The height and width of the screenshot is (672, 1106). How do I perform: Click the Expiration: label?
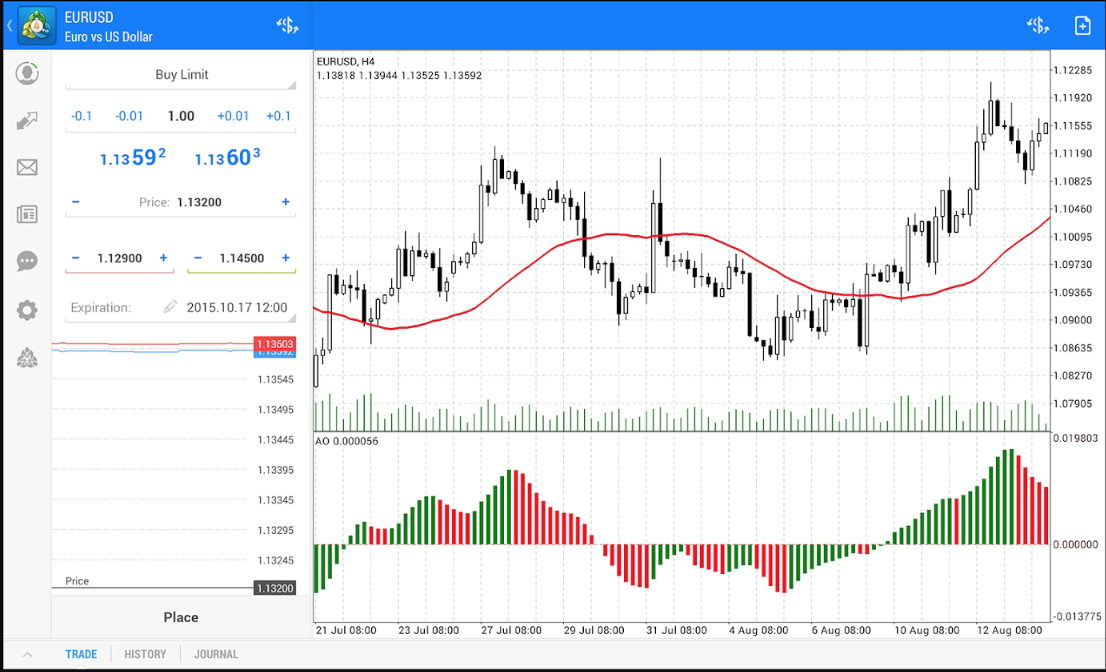coord(100,307)
